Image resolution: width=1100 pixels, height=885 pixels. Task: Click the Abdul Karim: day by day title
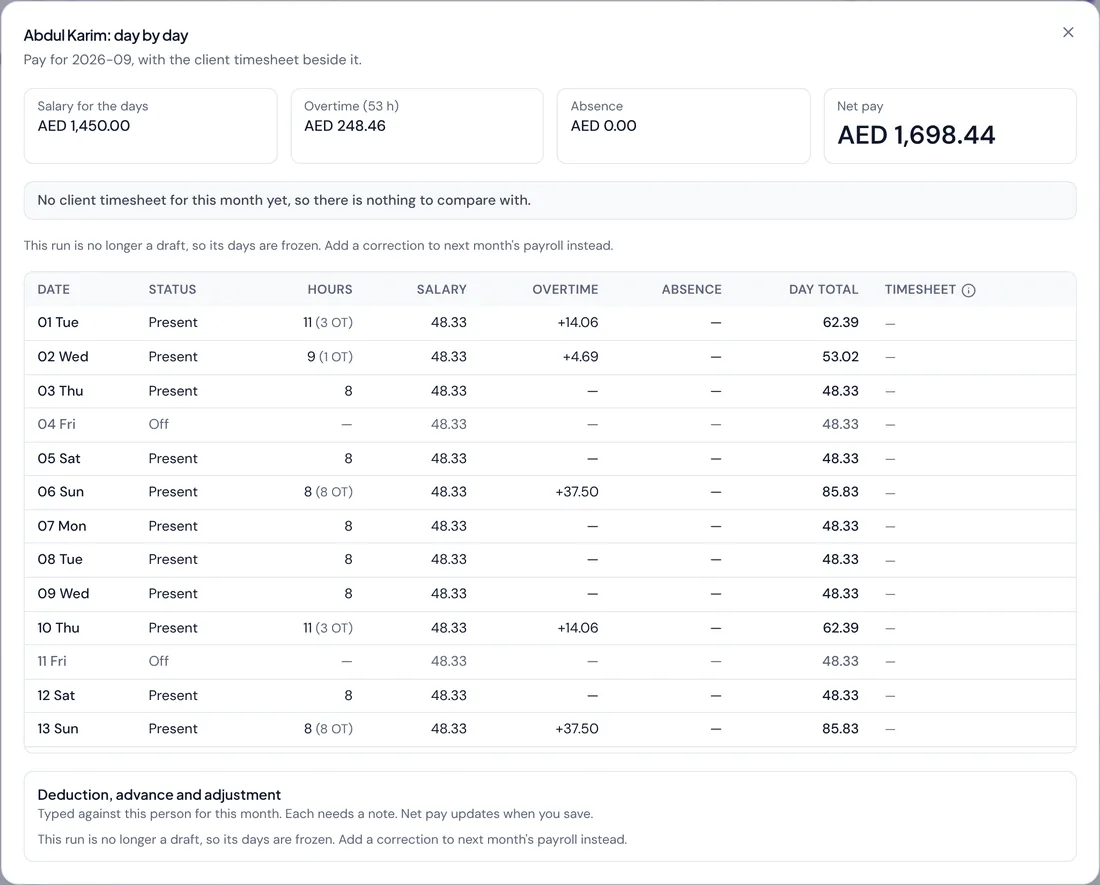(x=106, y=36)
